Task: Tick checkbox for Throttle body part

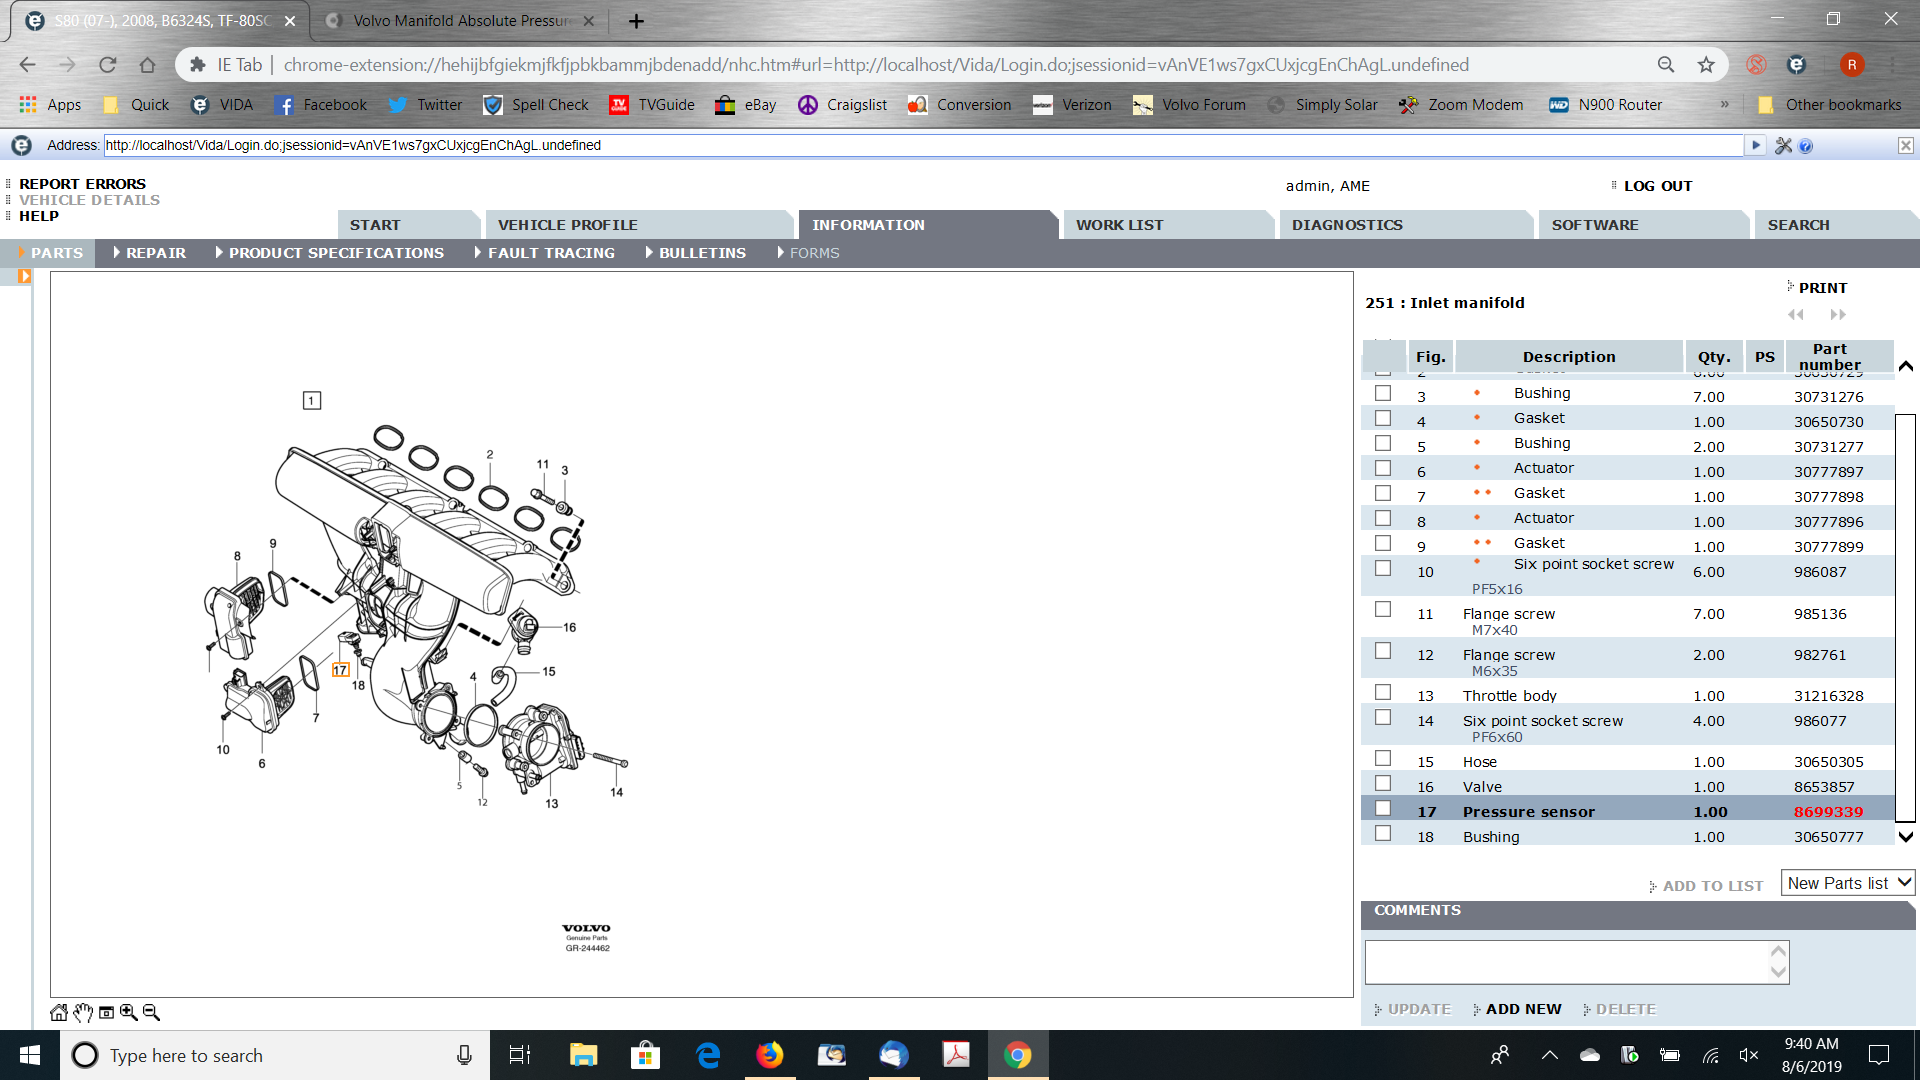Action: tap(1383, 692)
